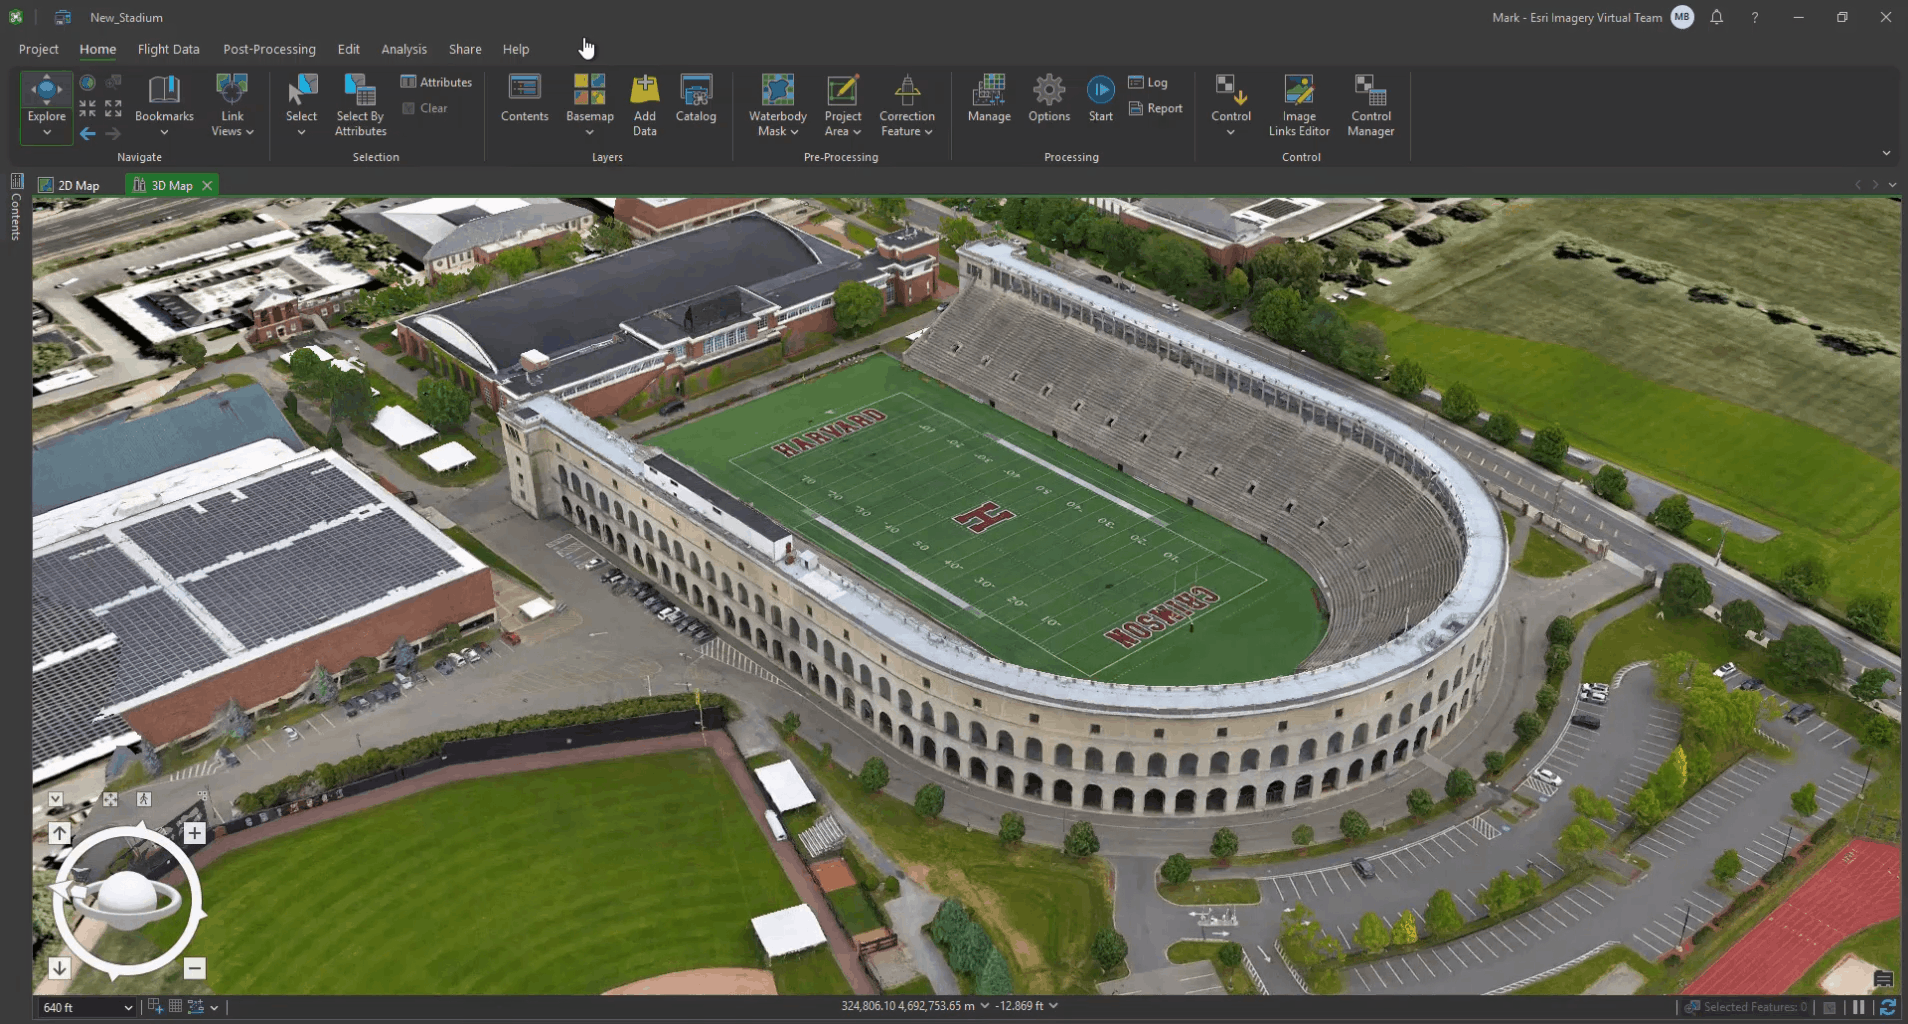Click the Control points icon
This screenshot has width=1908, height=1024.
click(1231, 90)
